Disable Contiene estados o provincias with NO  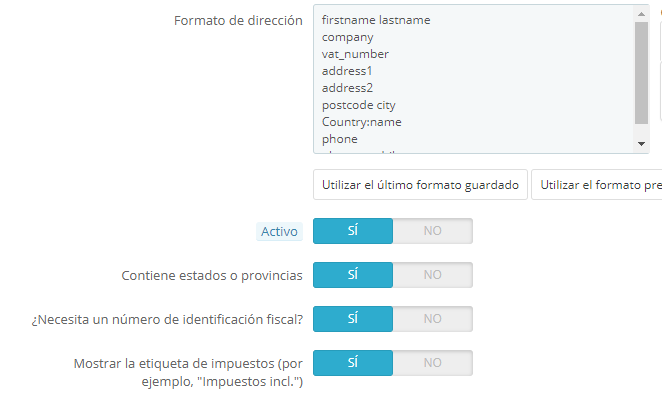pos(432,275)
